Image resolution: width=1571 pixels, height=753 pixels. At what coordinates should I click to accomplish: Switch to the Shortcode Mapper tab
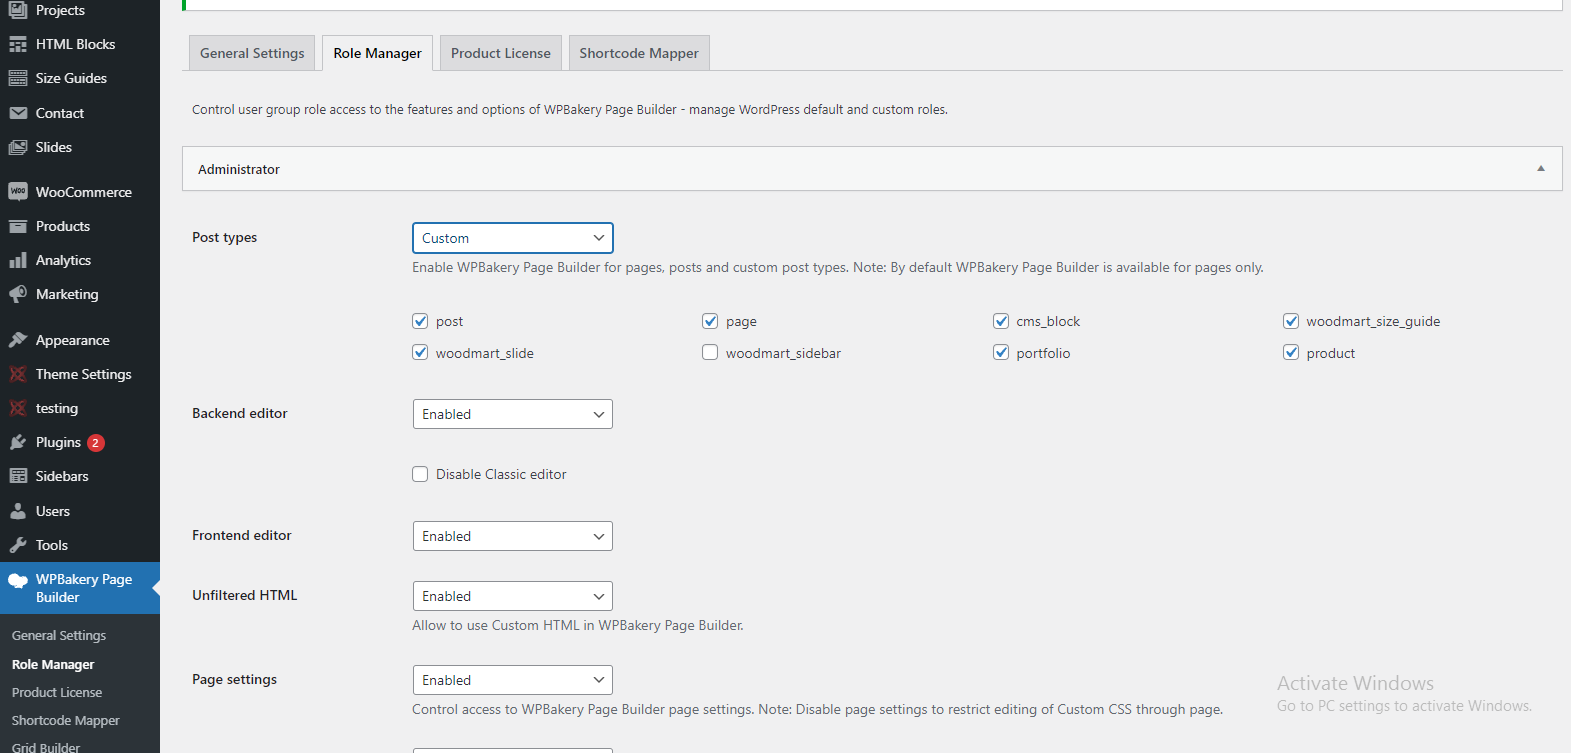point(639,53)
